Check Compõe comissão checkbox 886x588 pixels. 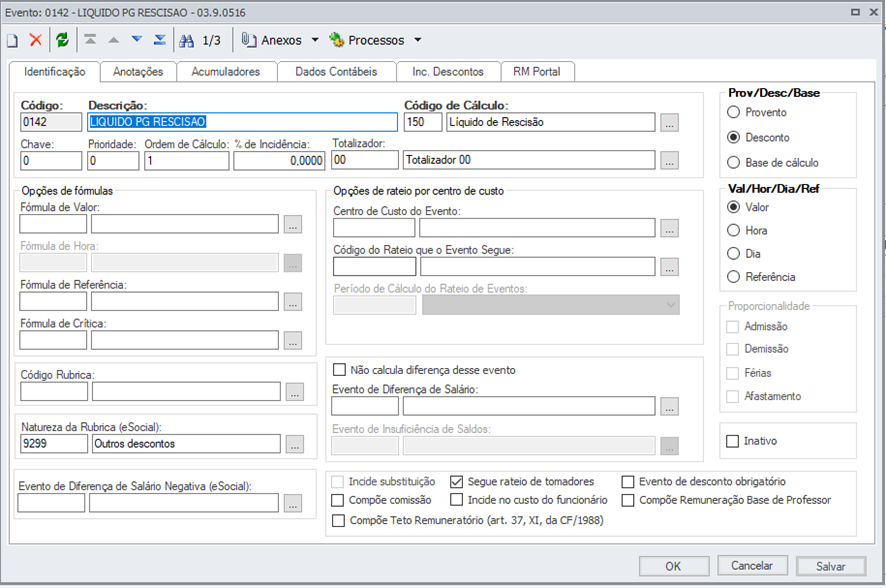click(338, 500)
